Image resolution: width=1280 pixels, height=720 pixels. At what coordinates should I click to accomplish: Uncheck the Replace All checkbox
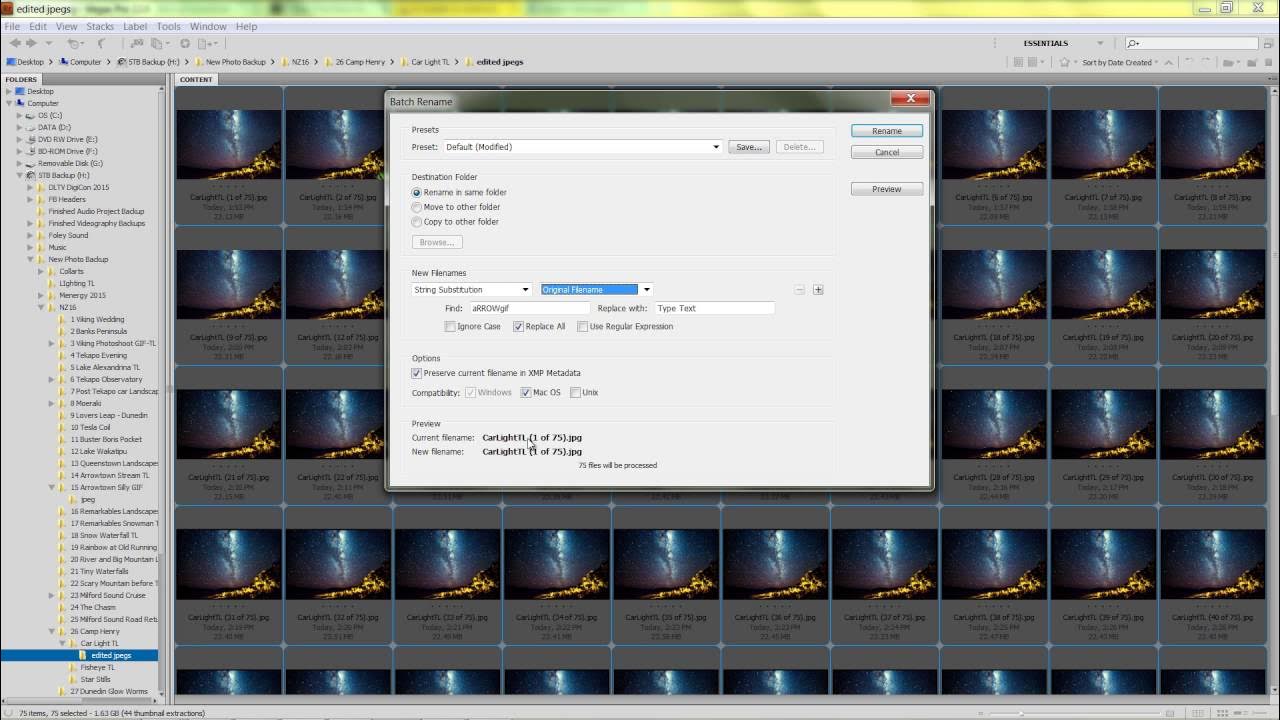(518, 327)
